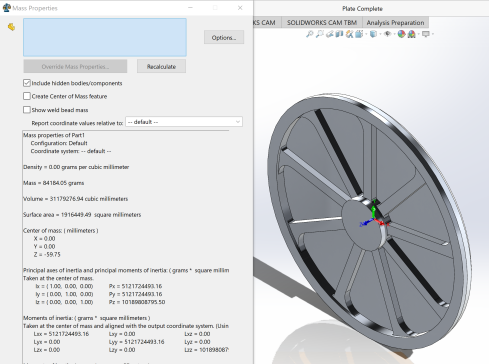Screen dimensions: 489x364
Task: Return to the Previous View
Action: tap(330, 34)
